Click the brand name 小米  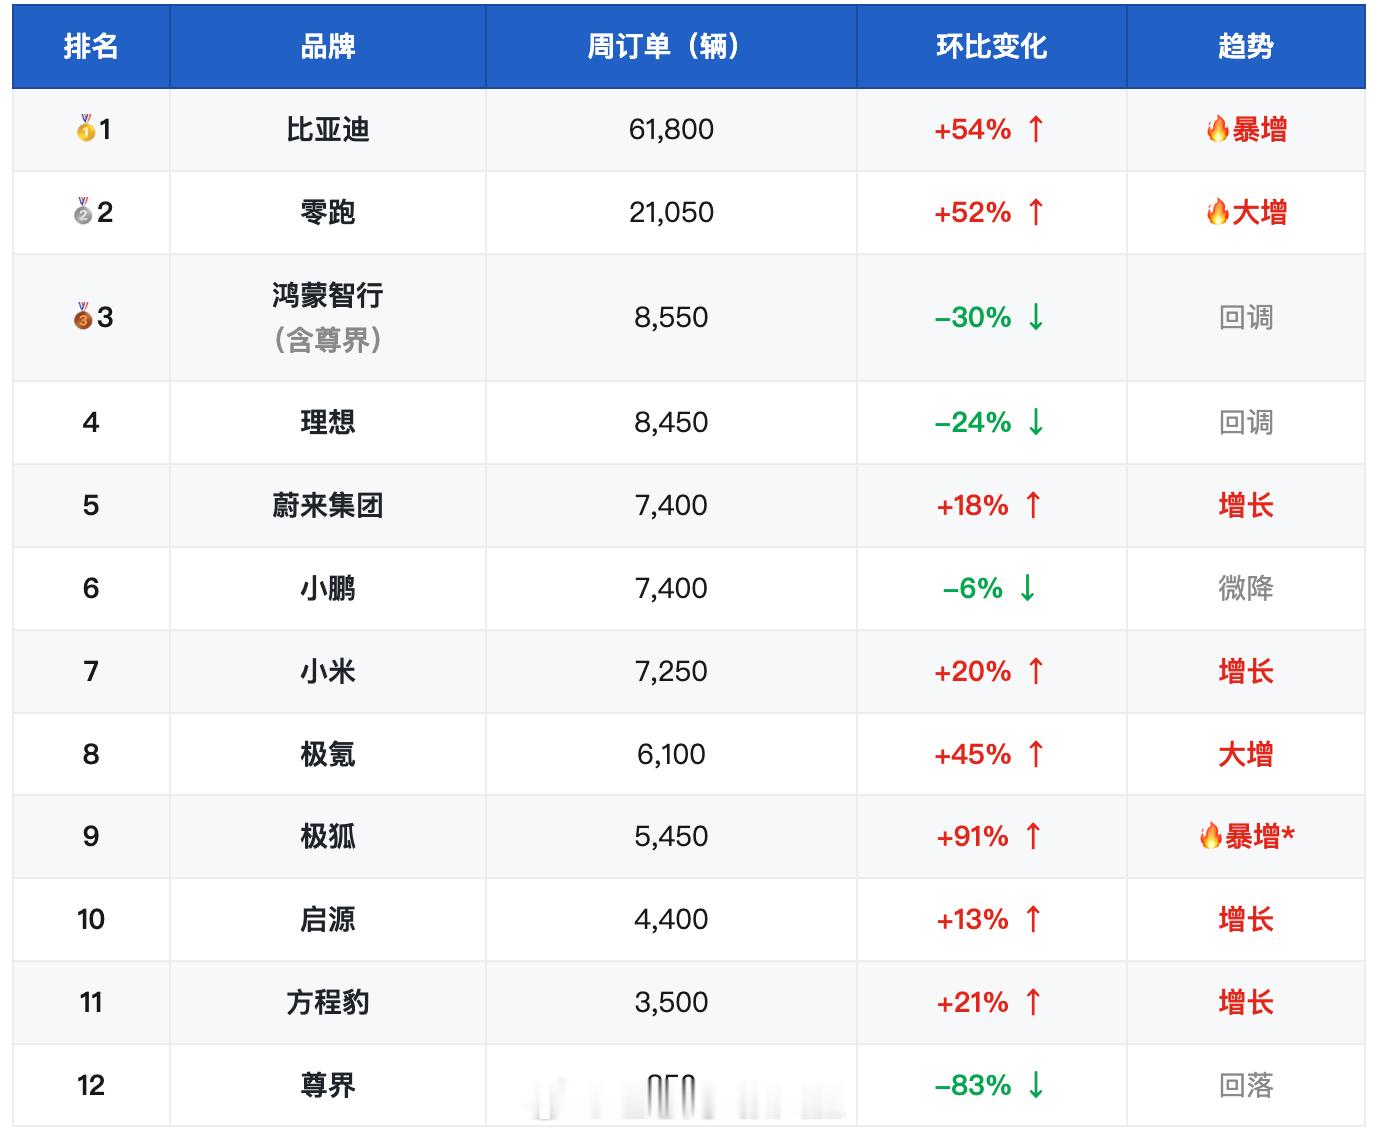[x=328, y=671]
